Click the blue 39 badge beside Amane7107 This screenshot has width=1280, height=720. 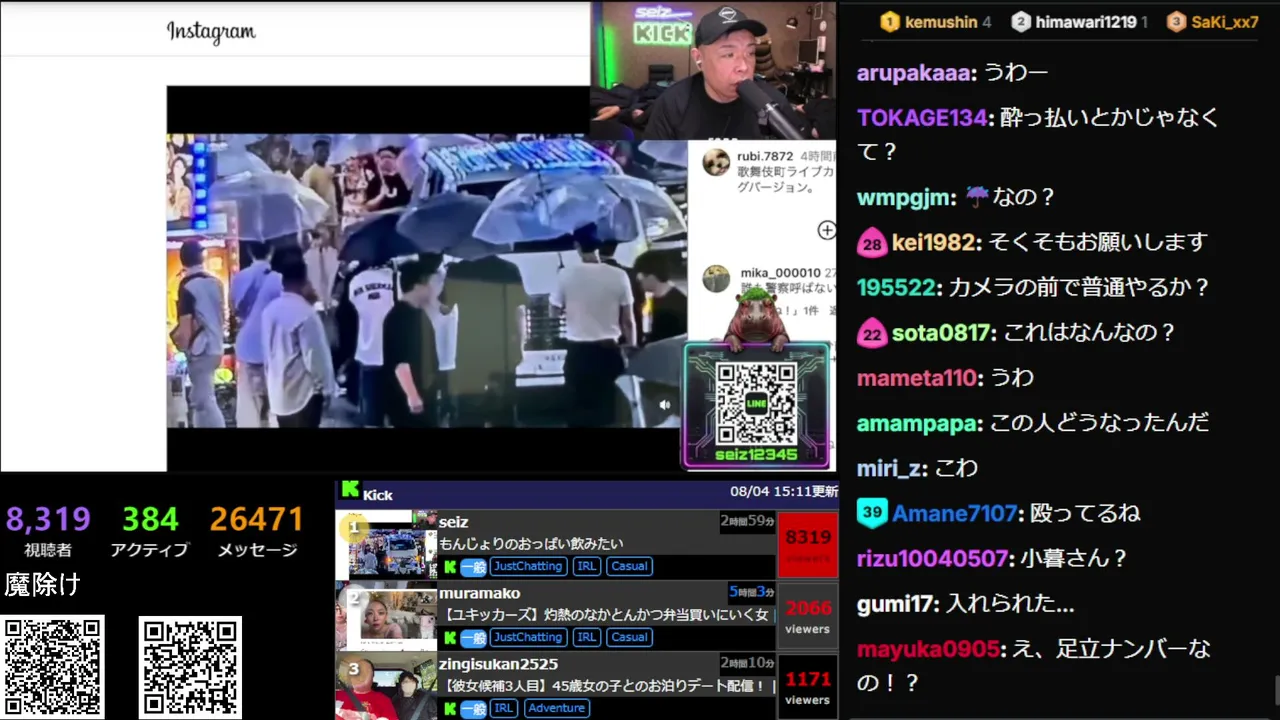[x=872, y=514]
